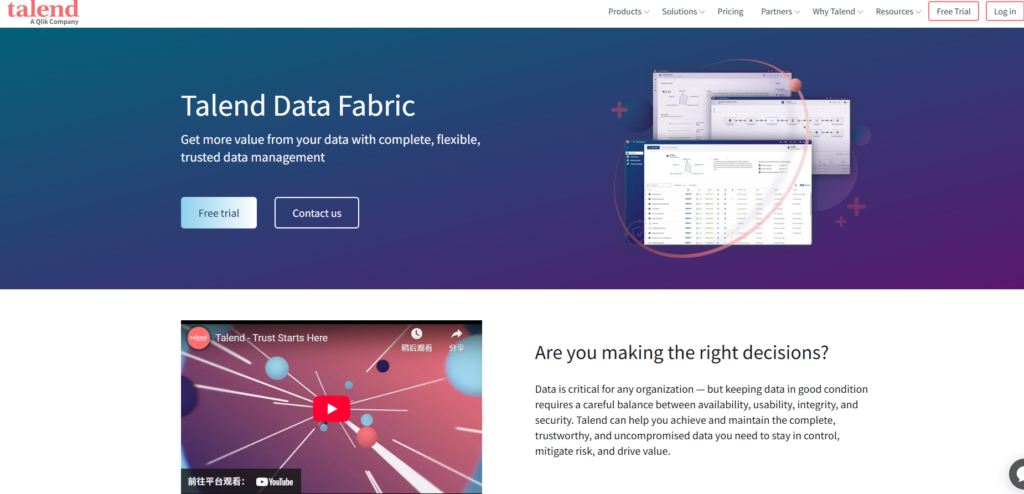
Task: Expand the Resources dropdown
Action: click(898, 12)
